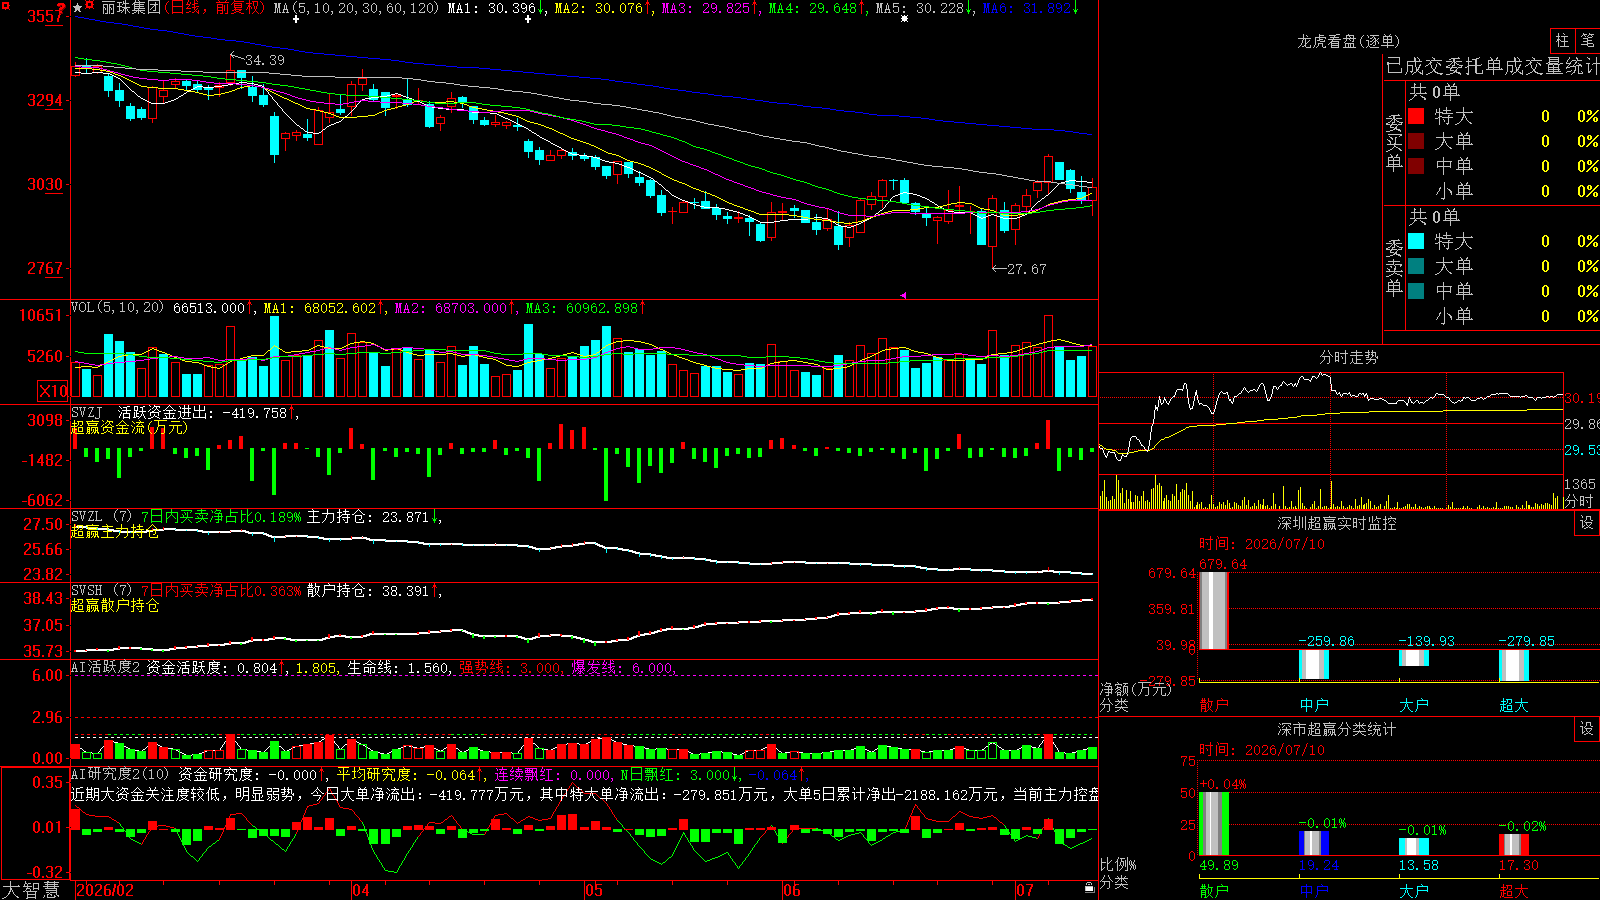The width and height of the screenshot is (1600, 900).
Task: Click the 日线,前复权 period label
Action: tap(215, 8)
